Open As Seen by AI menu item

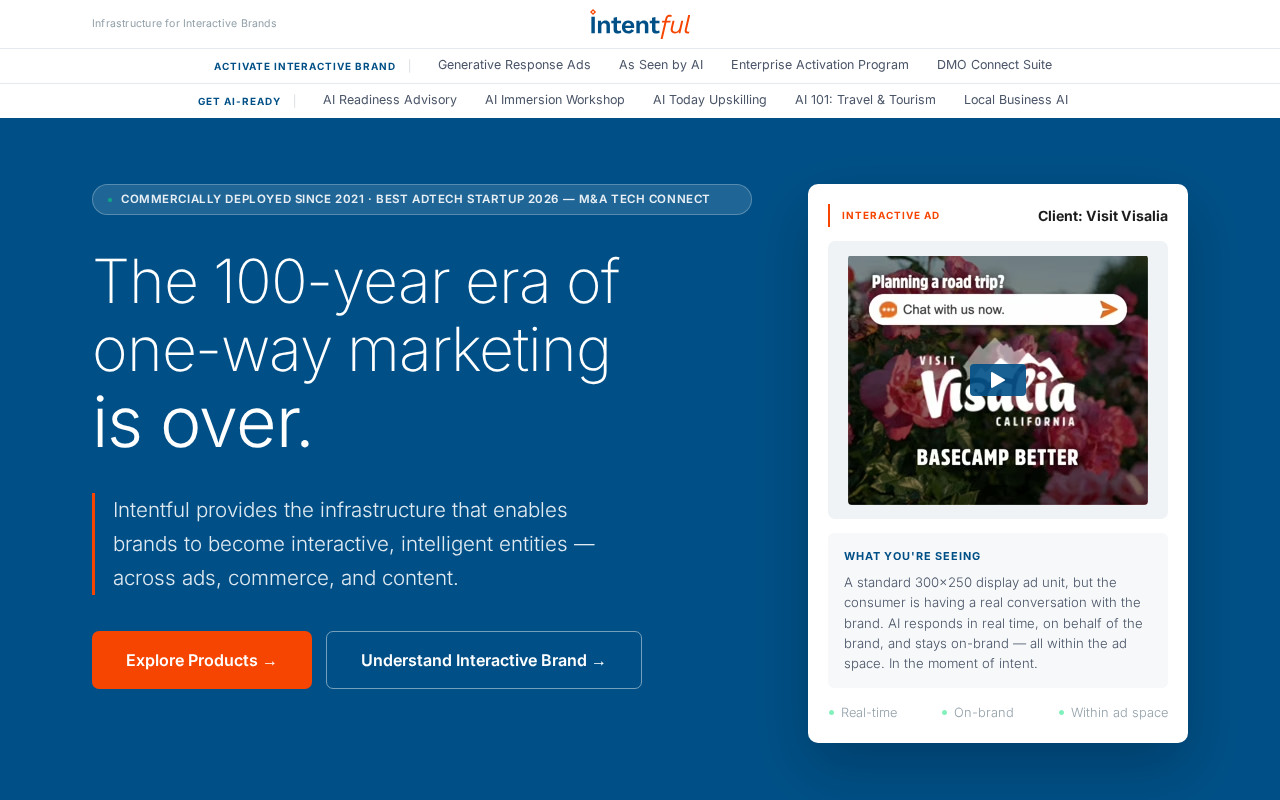661,65
